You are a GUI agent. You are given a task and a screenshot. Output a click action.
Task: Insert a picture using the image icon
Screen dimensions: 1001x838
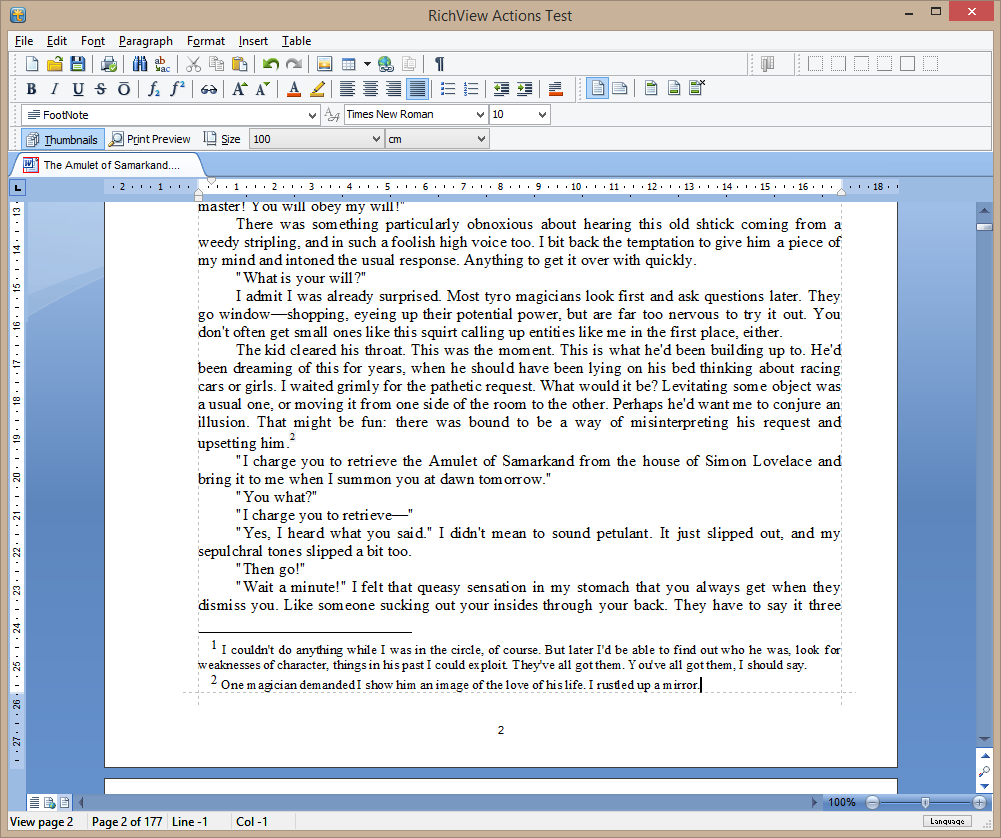325,64
